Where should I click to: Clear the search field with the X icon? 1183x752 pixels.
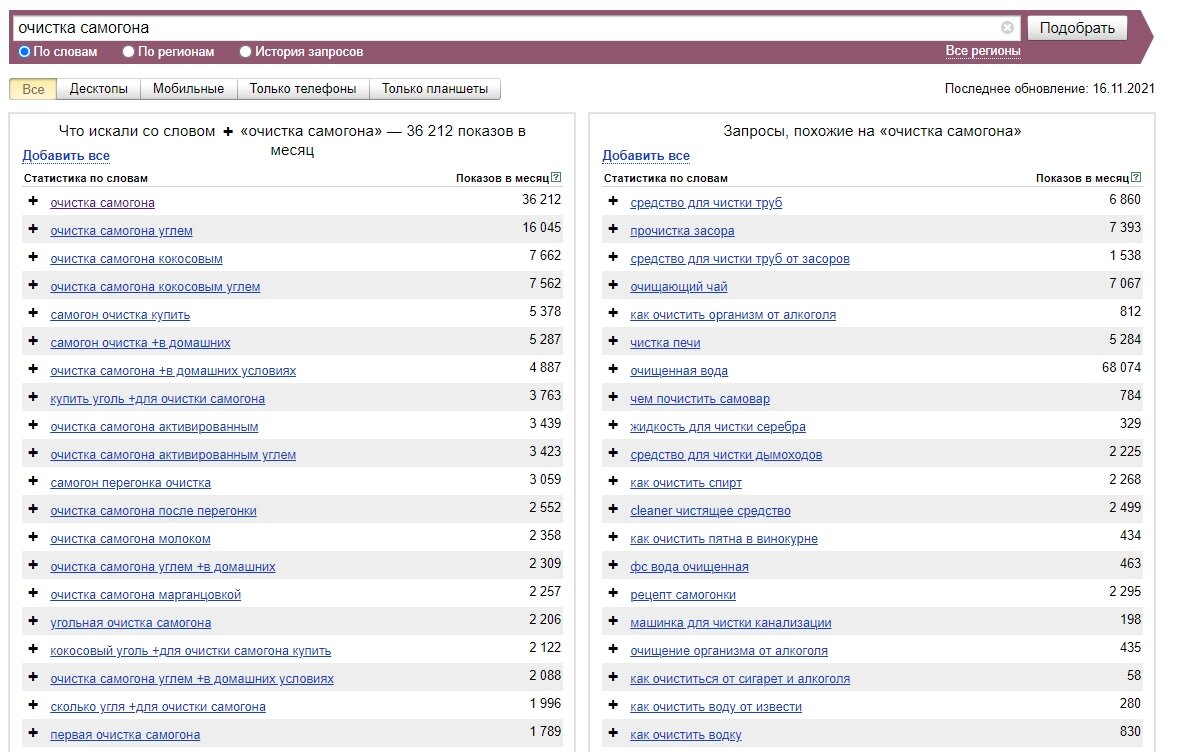pos(1007,28)
